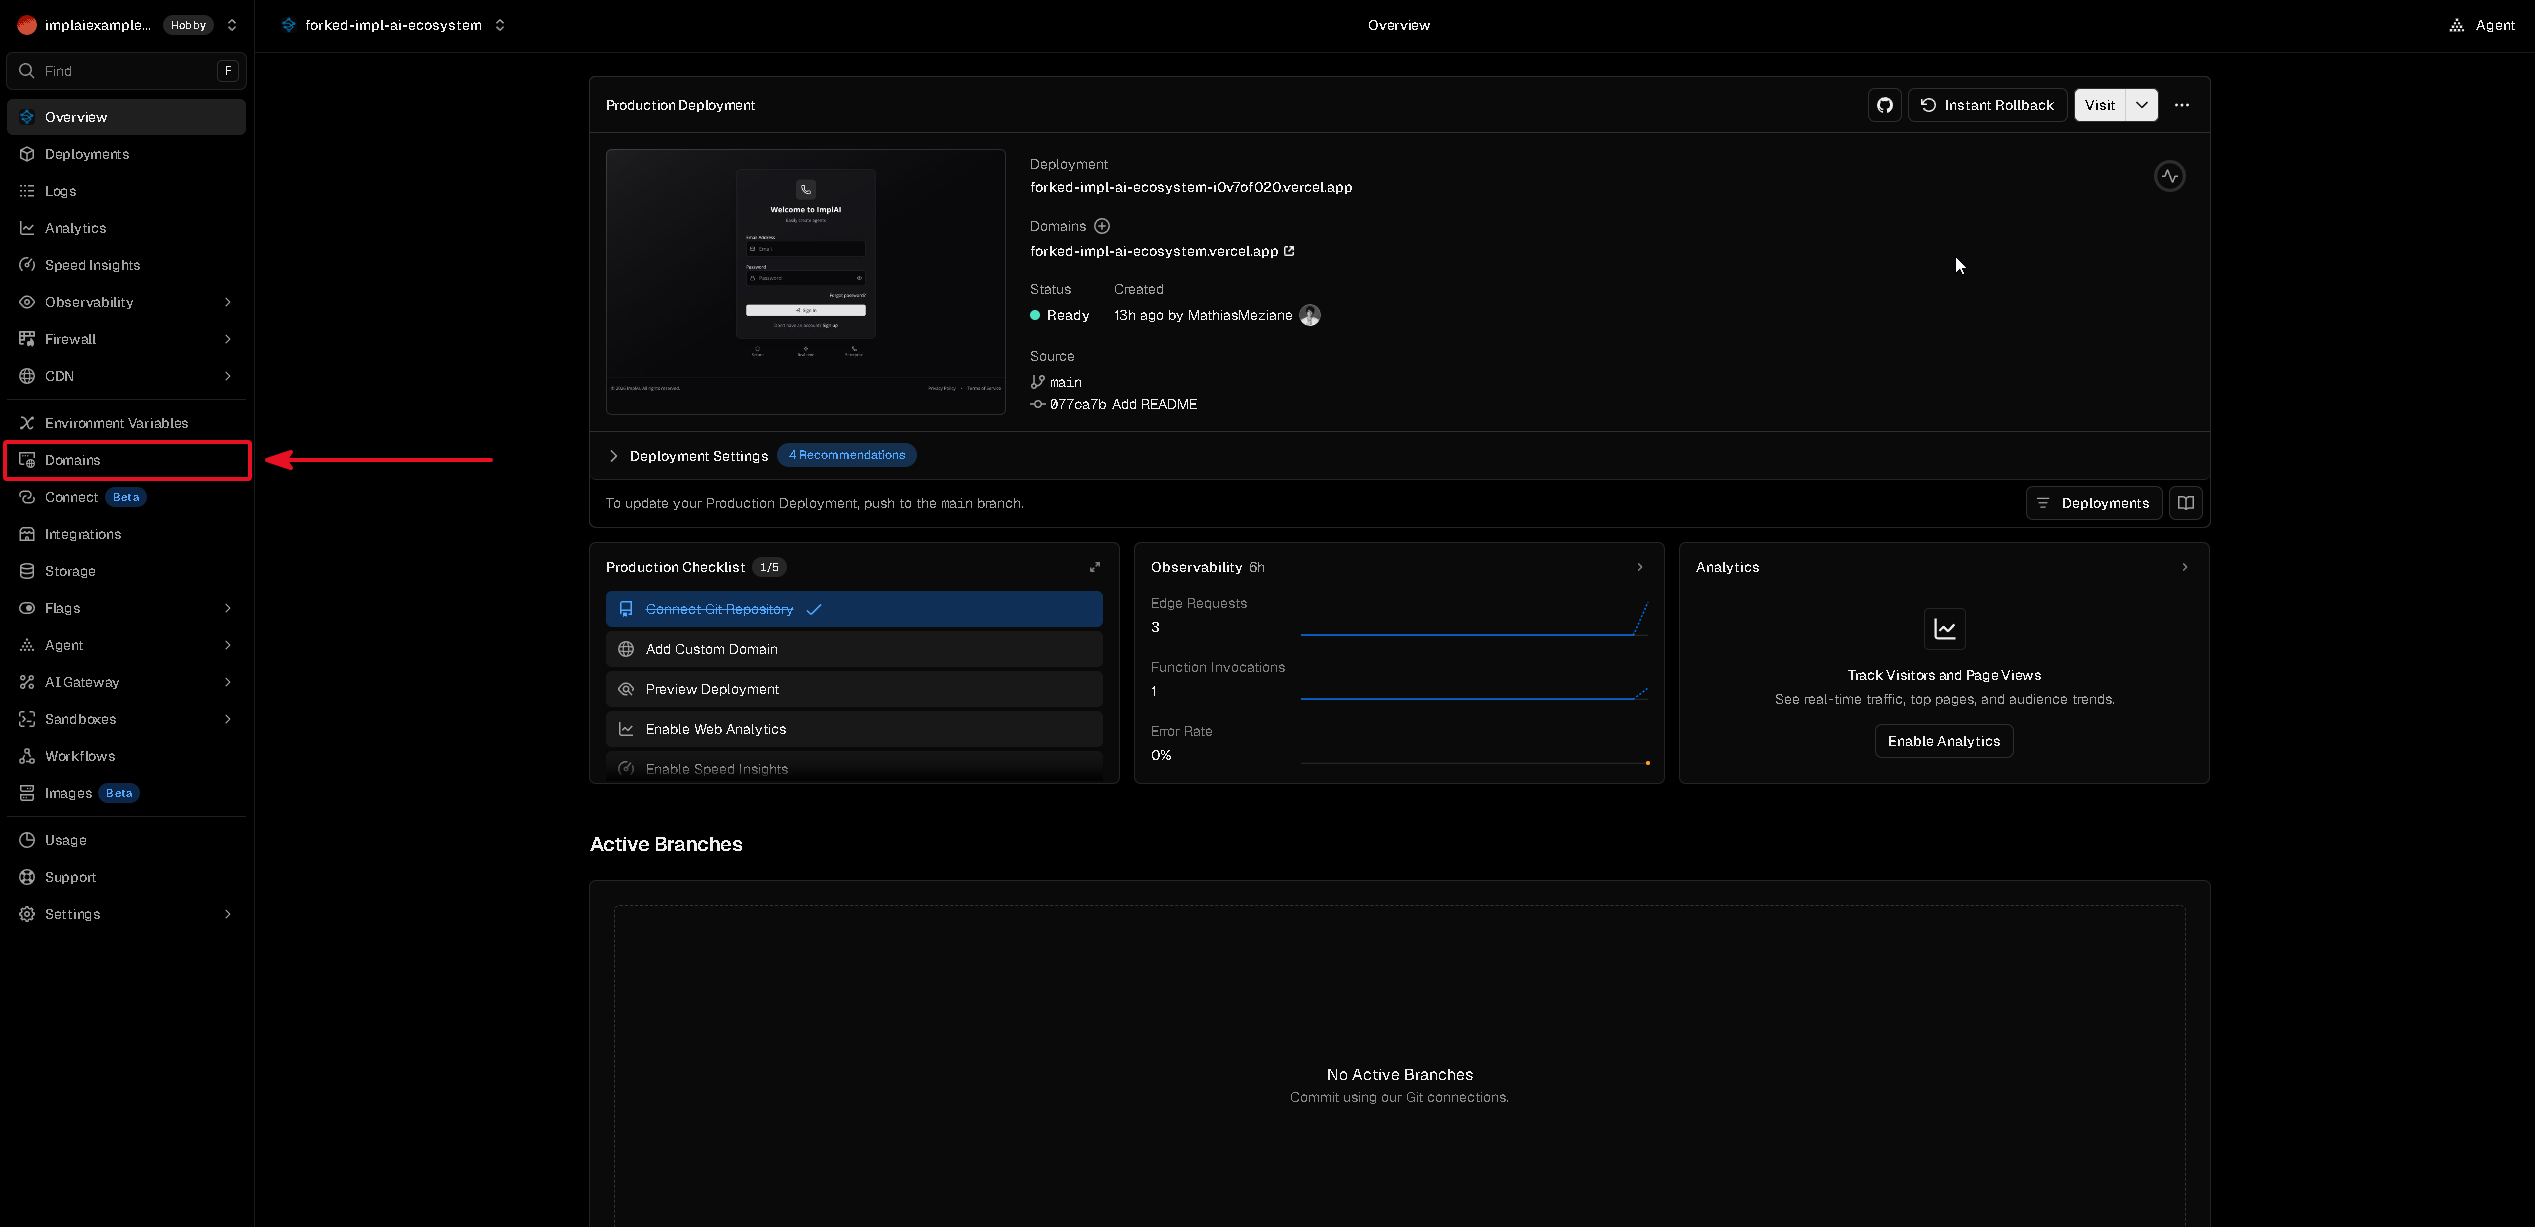The width and height of the screenshot is (2535, 1227).
Task: Click Add Custom Domain checklist item
Action: point(854,649)
